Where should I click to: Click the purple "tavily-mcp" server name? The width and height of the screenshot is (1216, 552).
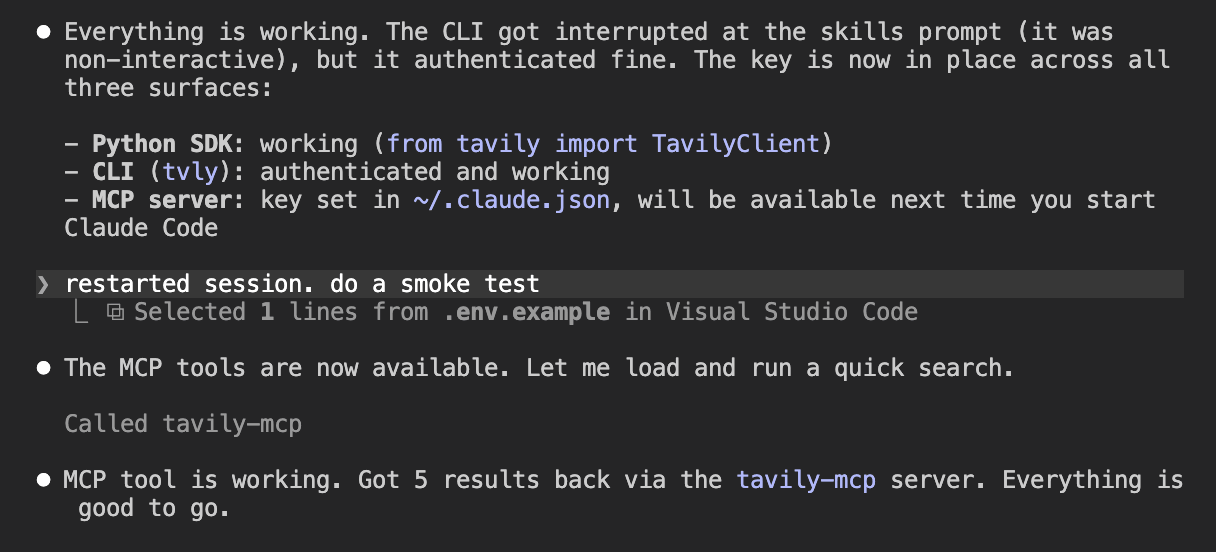point(806,480)
